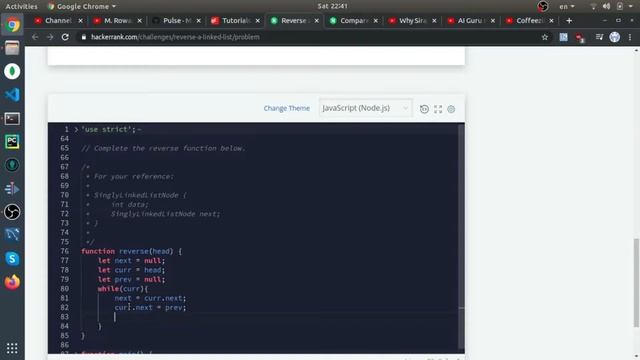This screenshot has height=360, width=640.
Task: Reload the HackerRank page
Action: 65,37
